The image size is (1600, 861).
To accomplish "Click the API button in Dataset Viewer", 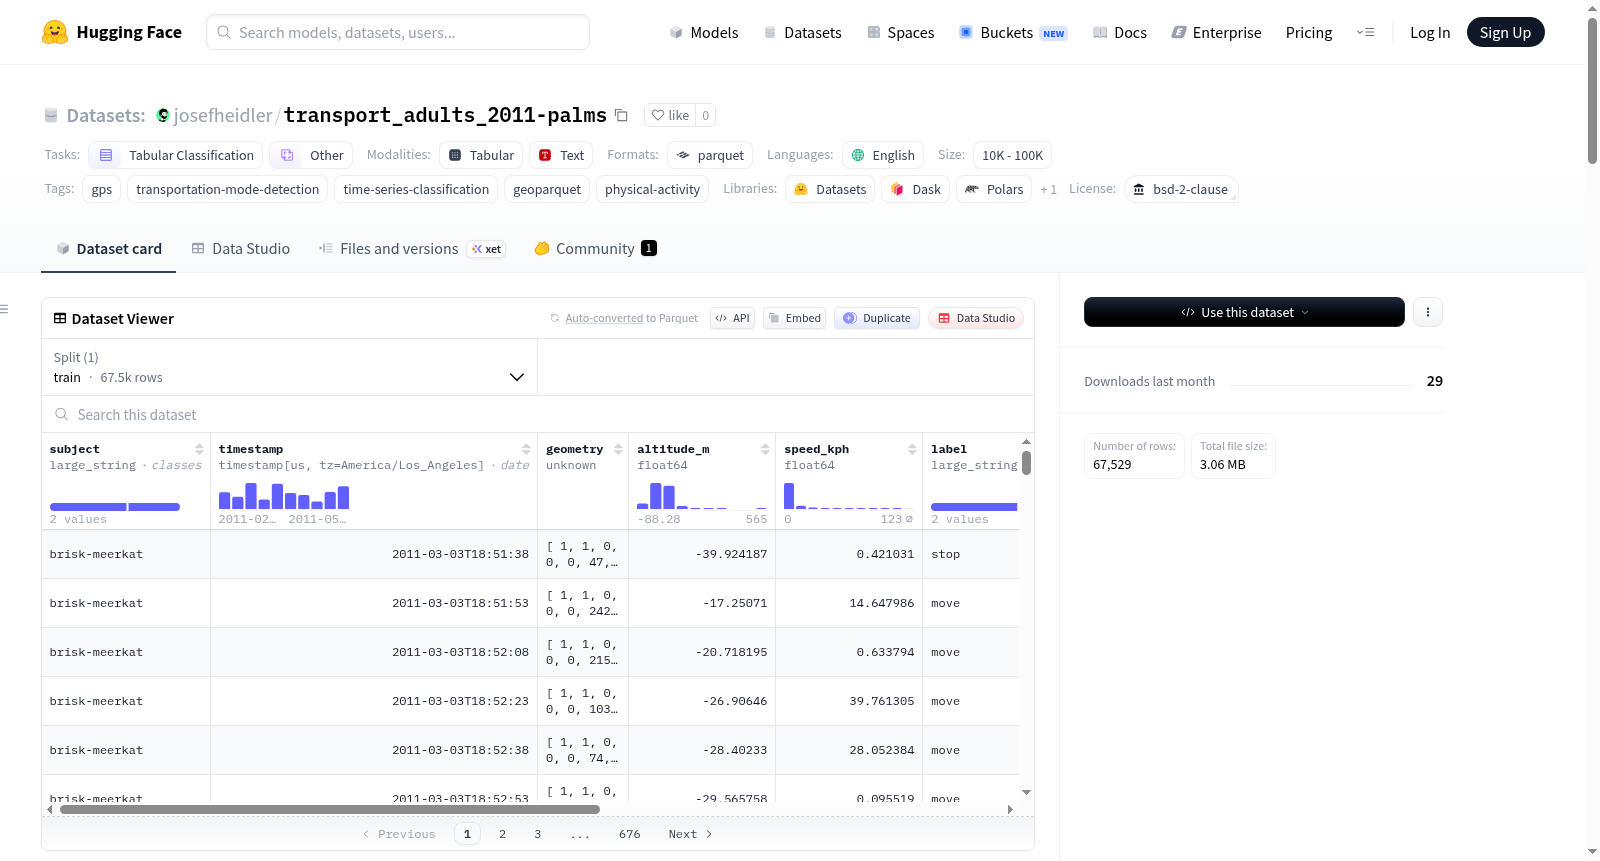I will coord(732,318).
